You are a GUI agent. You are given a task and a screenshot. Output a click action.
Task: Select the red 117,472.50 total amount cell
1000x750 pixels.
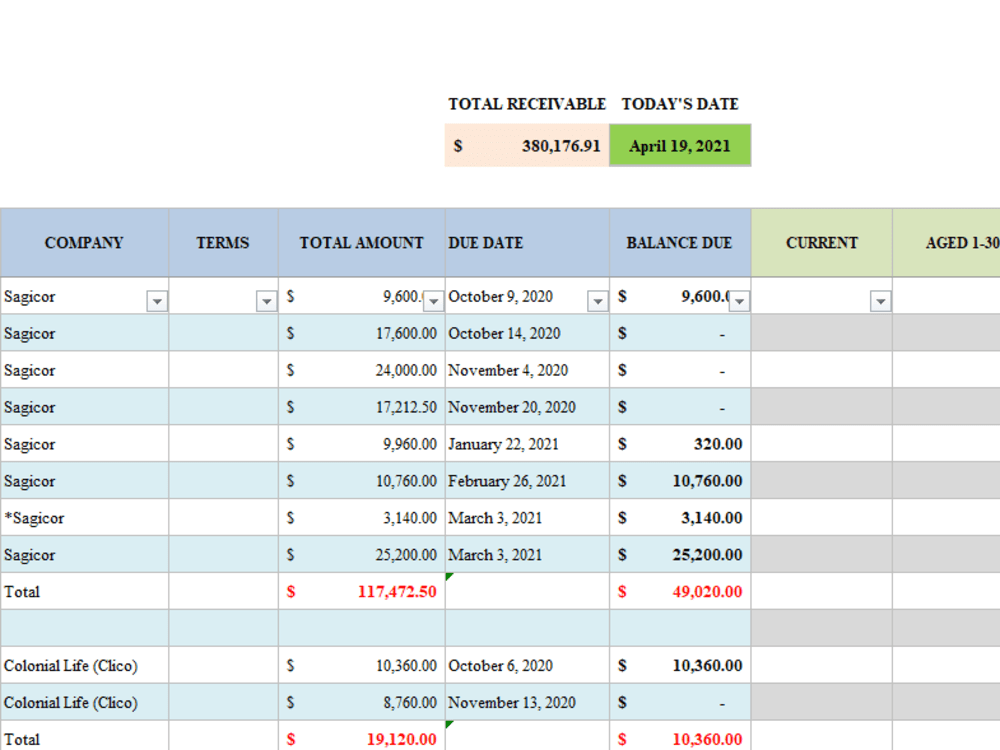pos(361,591)
